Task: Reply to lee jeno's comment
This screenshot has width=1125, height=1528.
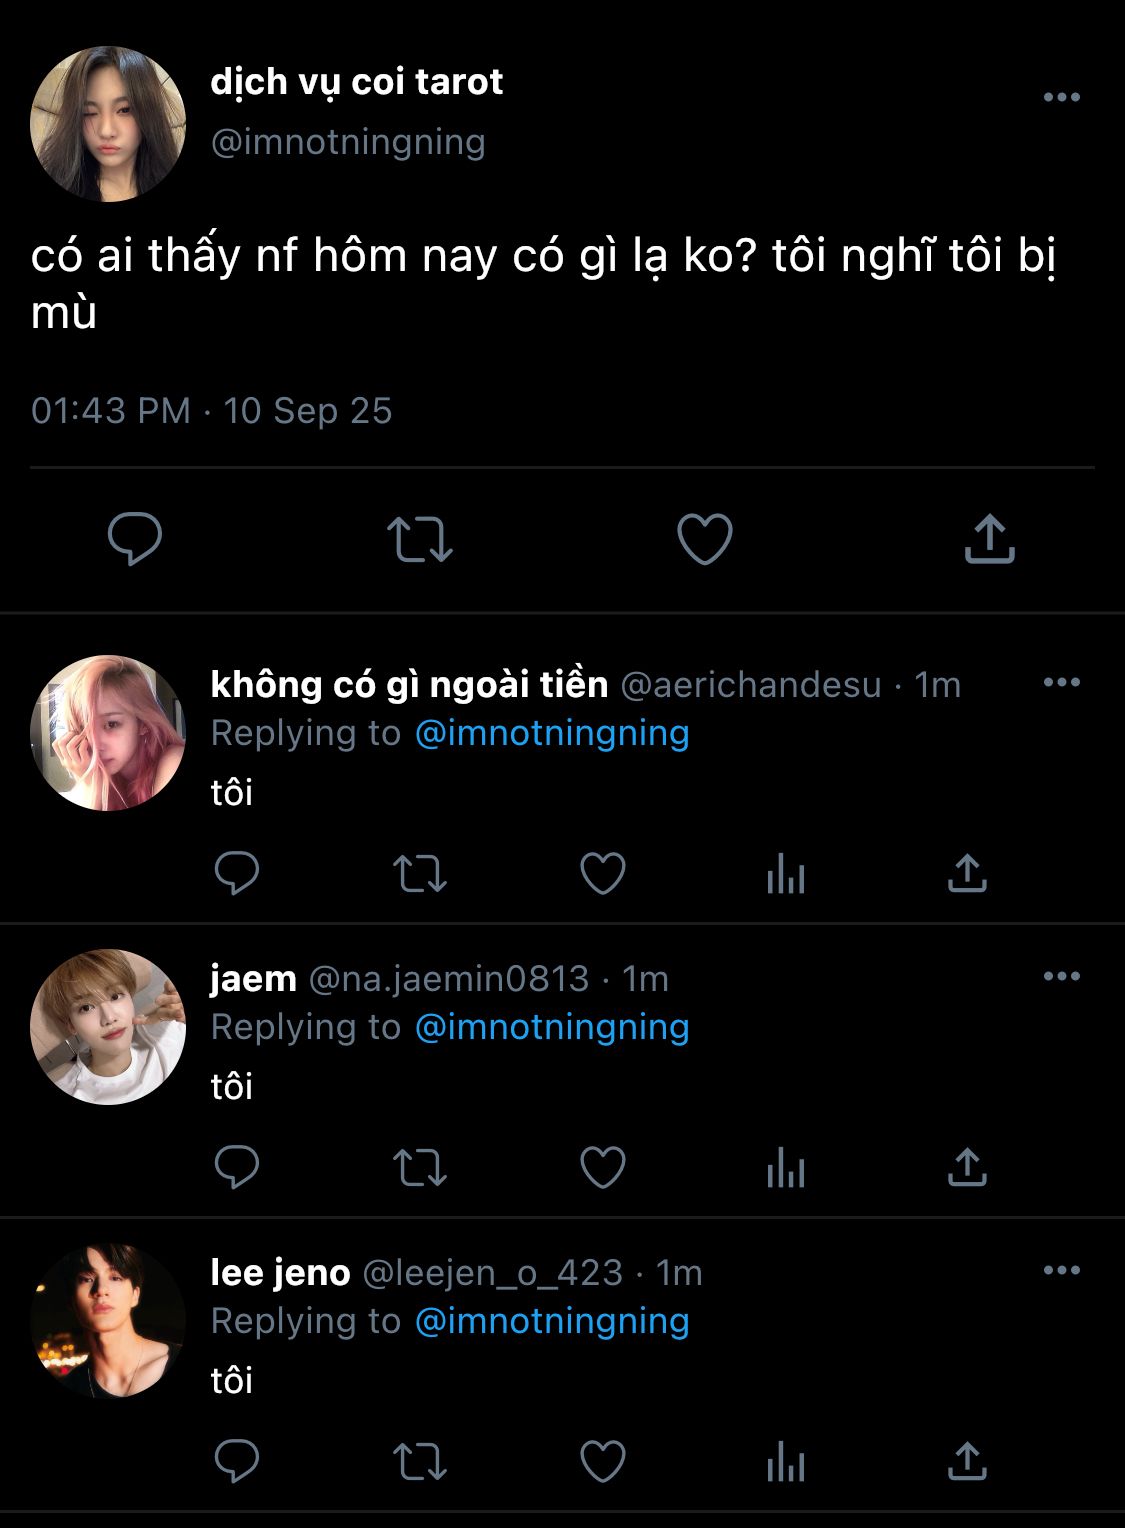Action: pyautogui.click(x=237, y=1462)
